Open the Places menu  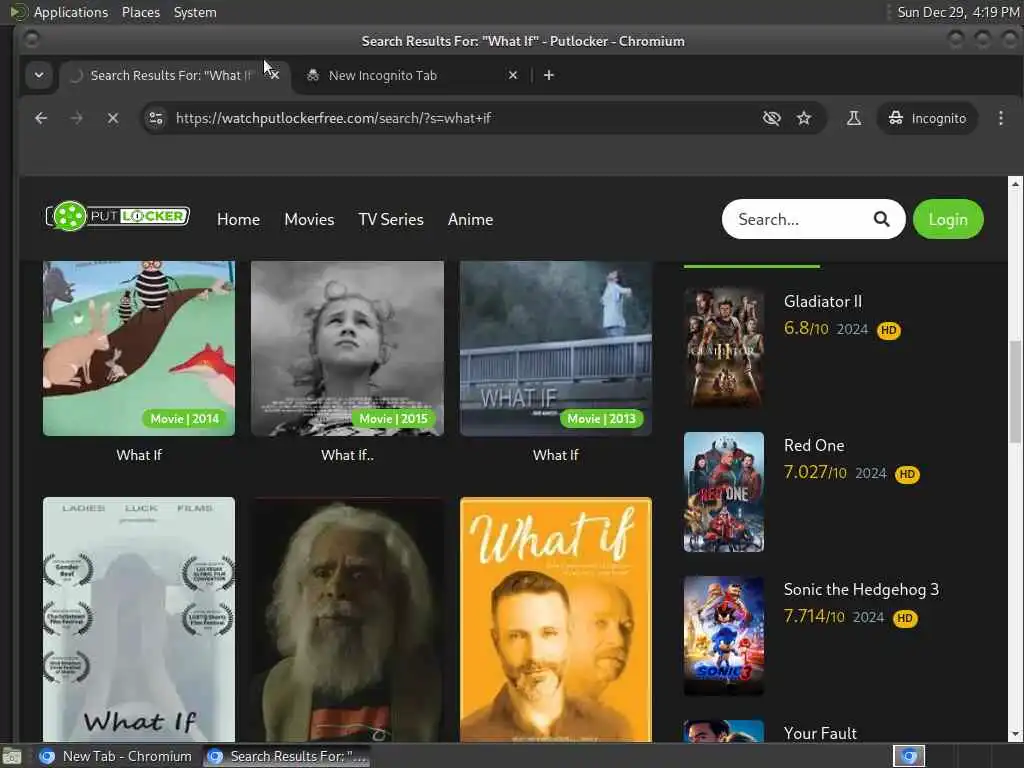tap(140, 12)
